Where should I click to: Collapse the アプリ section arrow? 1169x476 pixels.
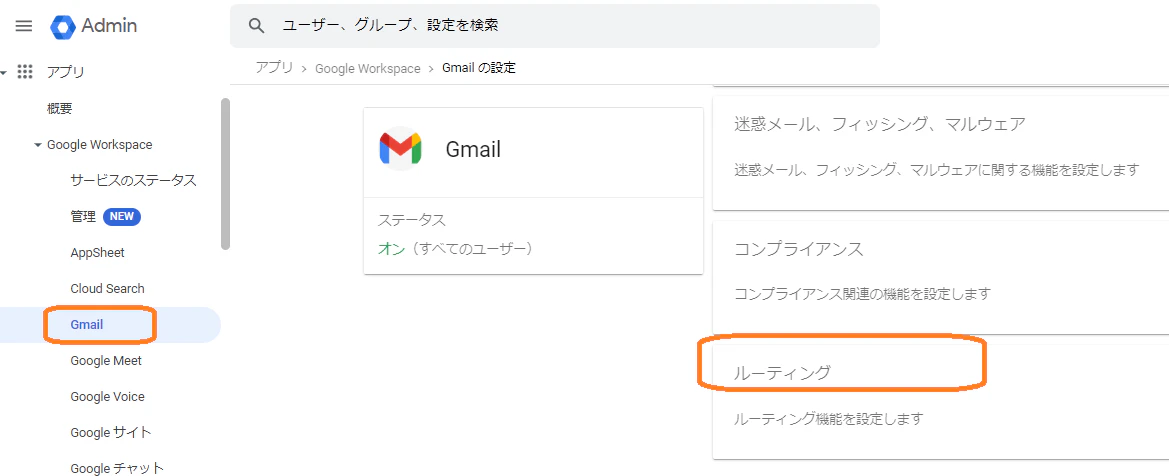(x=4, y=72)
